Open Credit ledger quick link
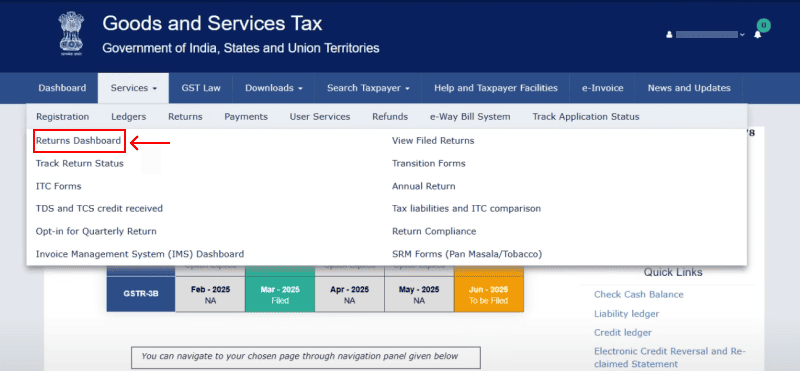Image resolution: width=800 pixels, height=371 pixels. [x=622, y=333]
